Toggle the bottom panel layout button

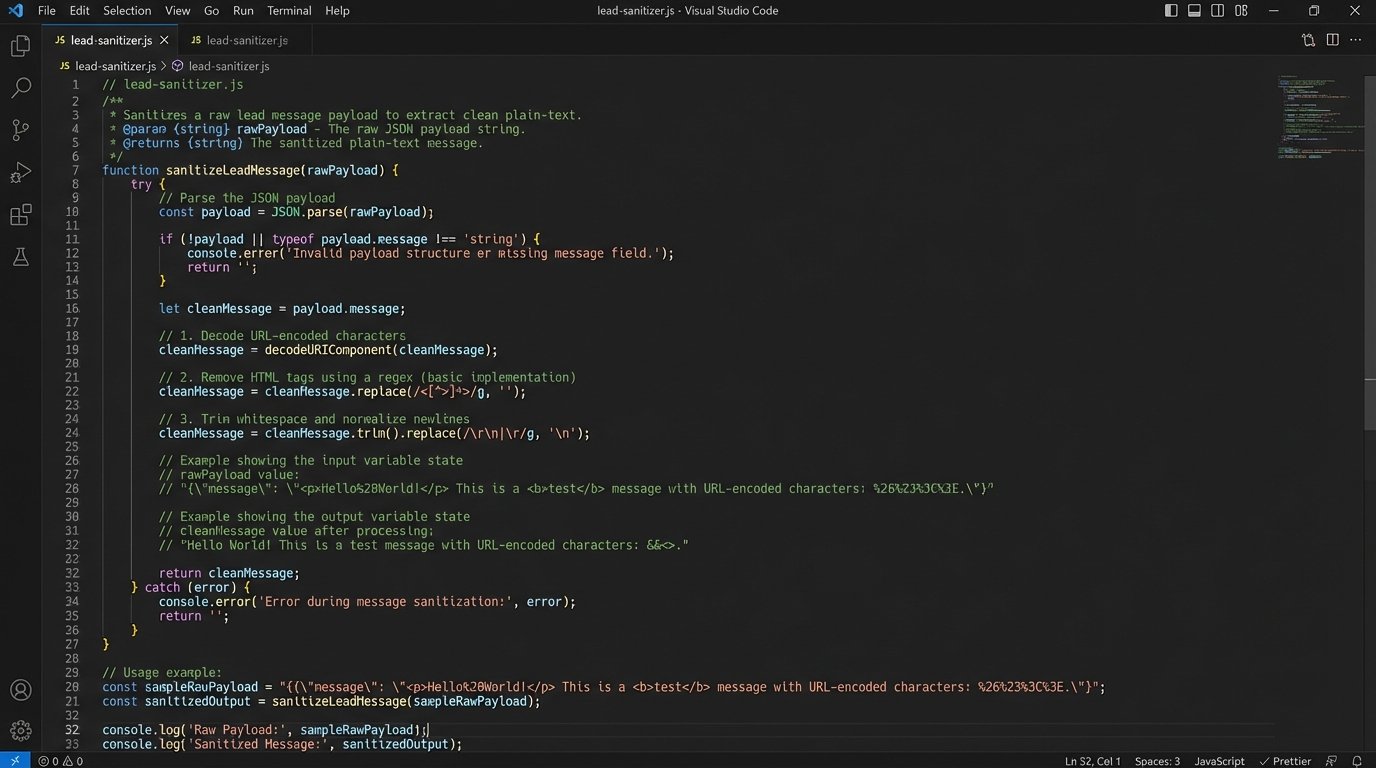click(x=1194, y=11)
